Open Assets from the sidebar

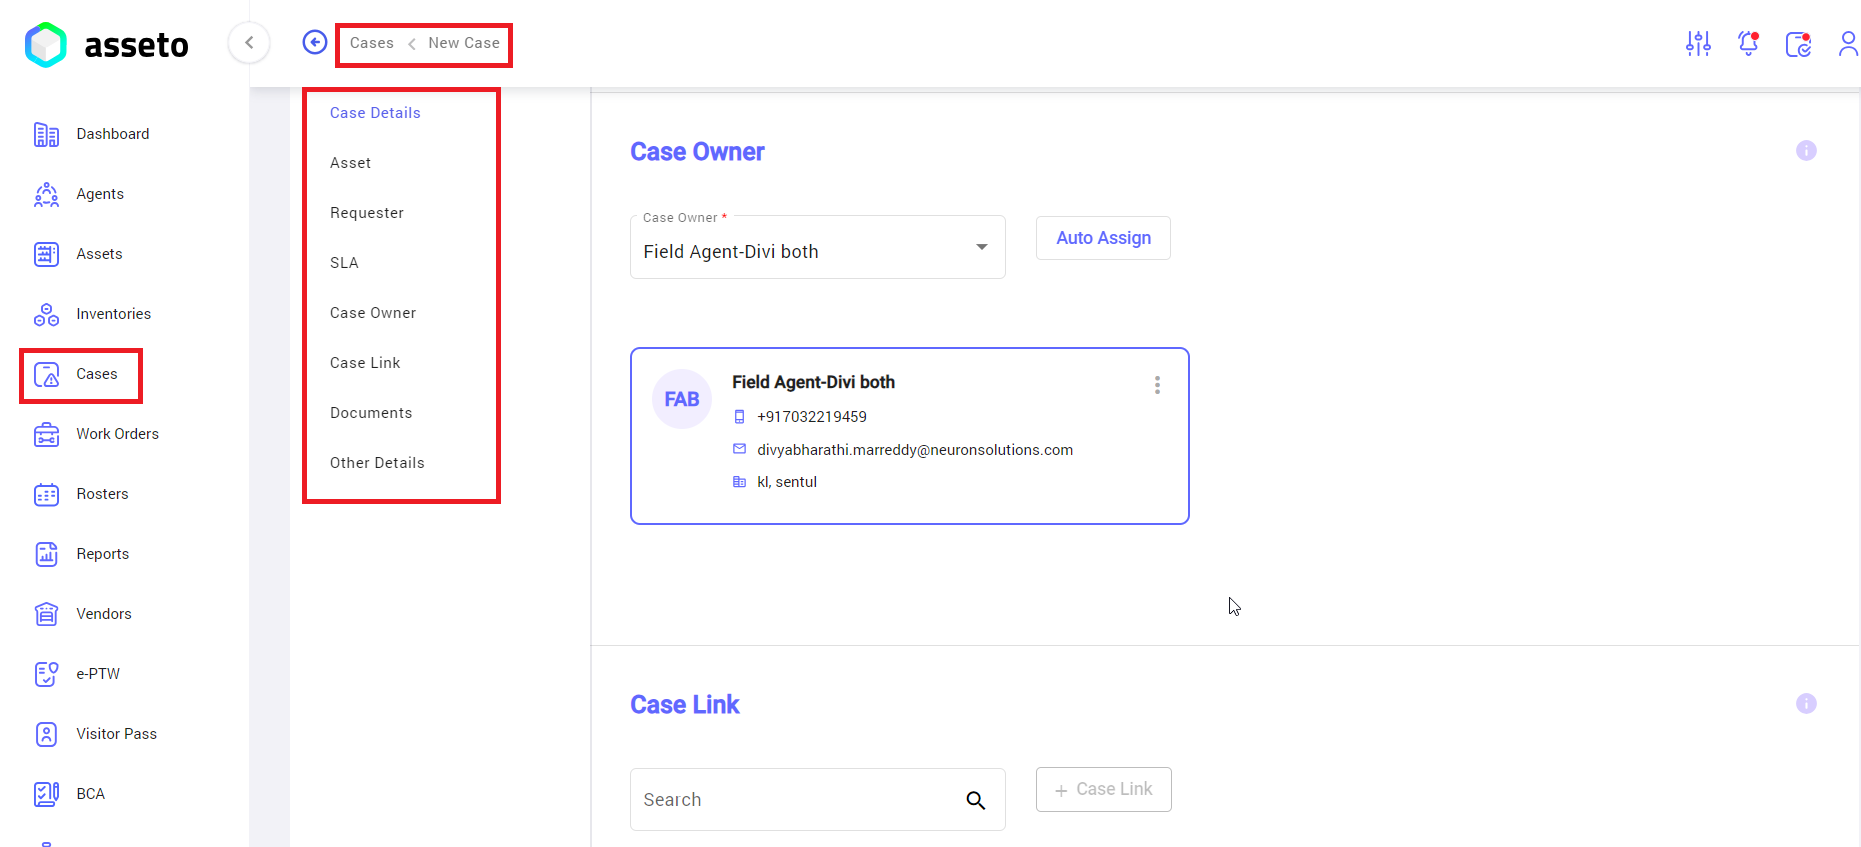tap(99, 254)
